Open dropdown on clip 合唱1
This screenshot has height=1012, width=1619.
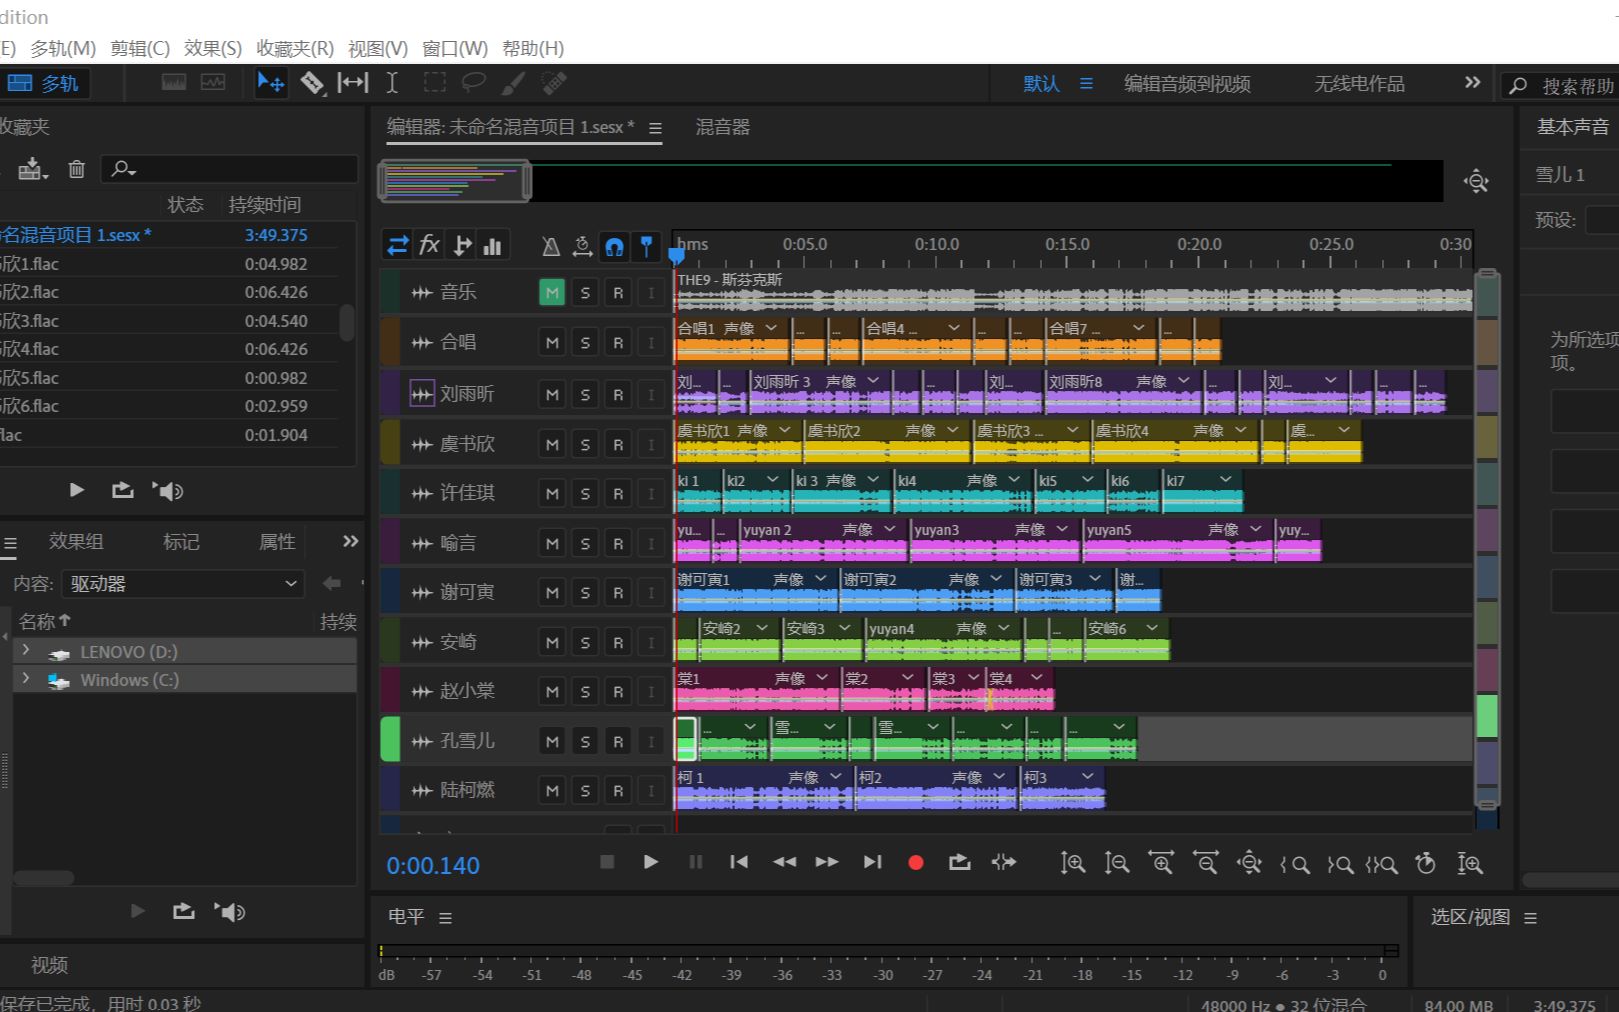(771, 328)
